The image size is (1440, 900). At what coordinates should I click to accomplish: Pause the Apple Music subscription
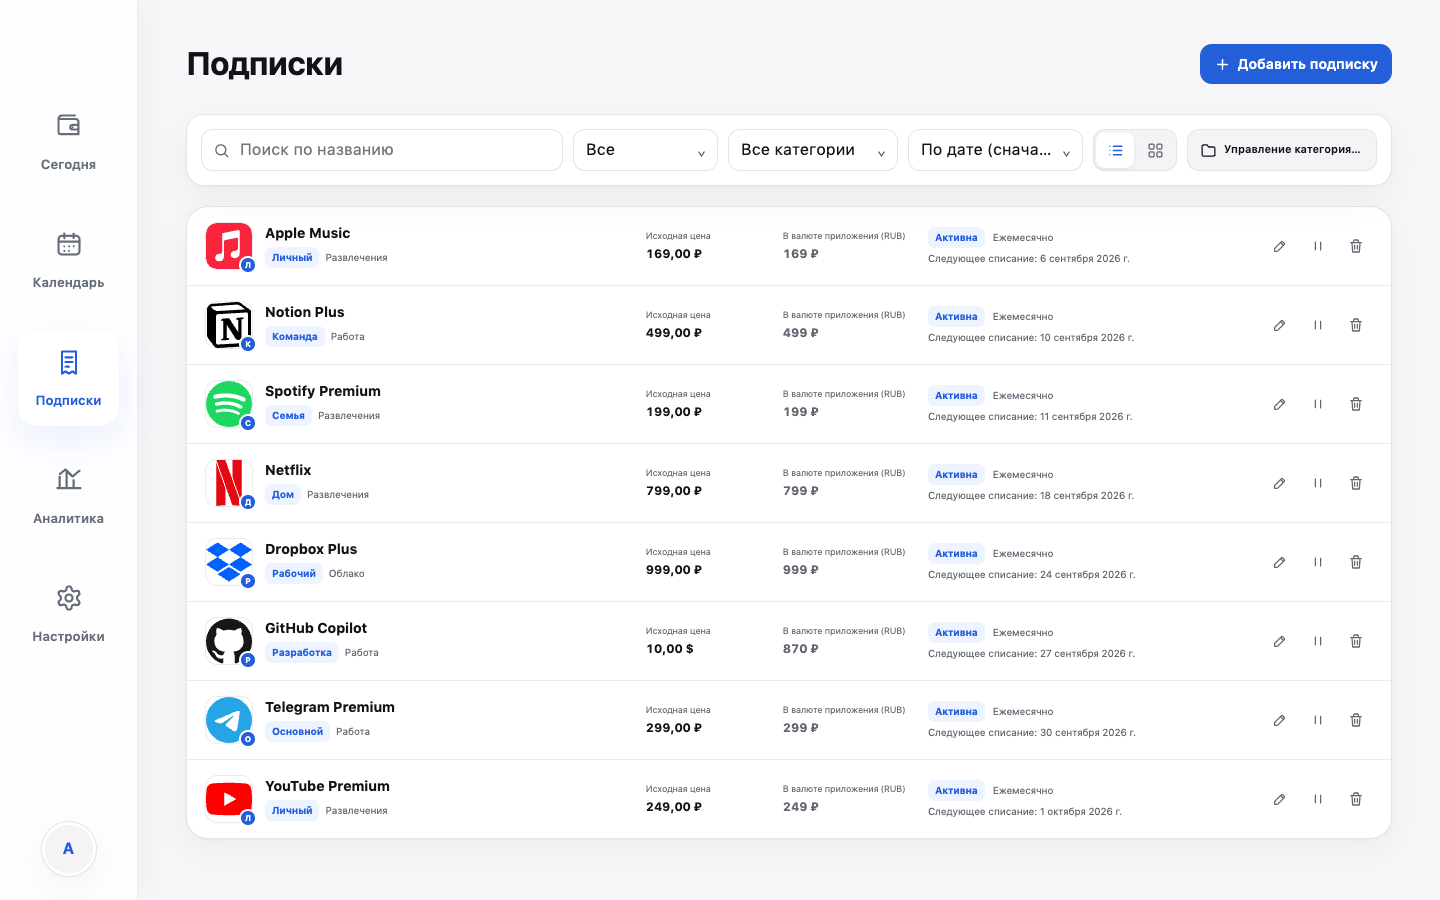point(1318,246)
